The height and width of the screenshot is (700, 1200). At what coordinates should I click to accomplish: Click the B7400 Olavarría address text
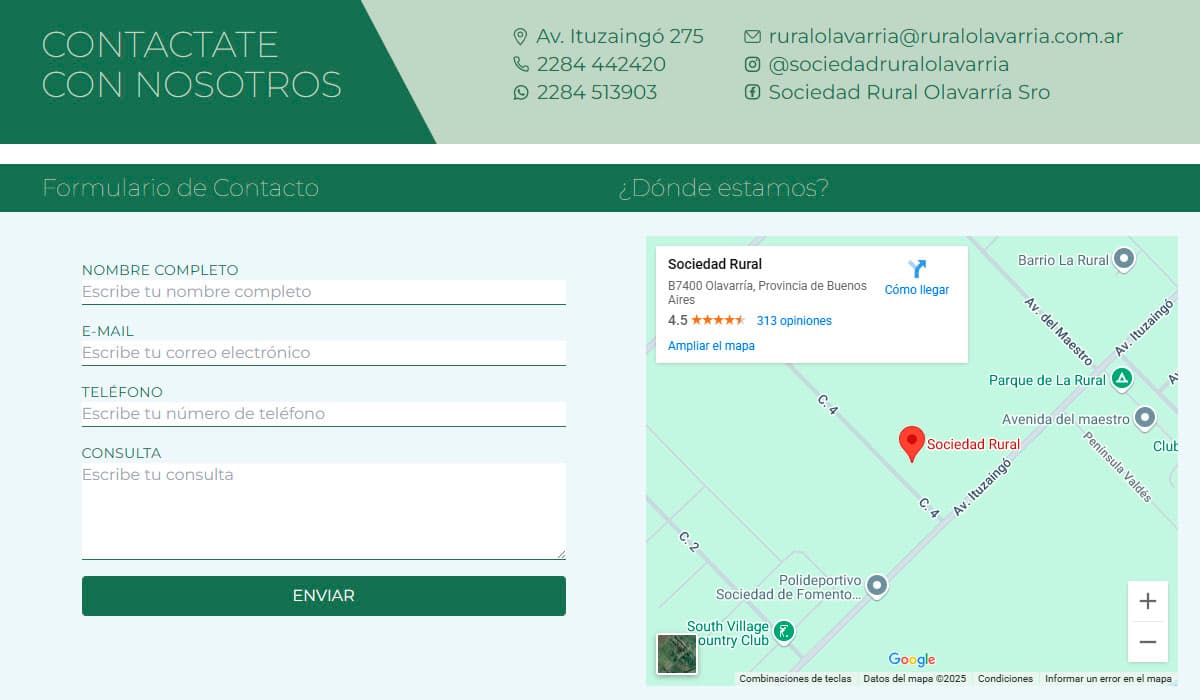pos(767,293)
